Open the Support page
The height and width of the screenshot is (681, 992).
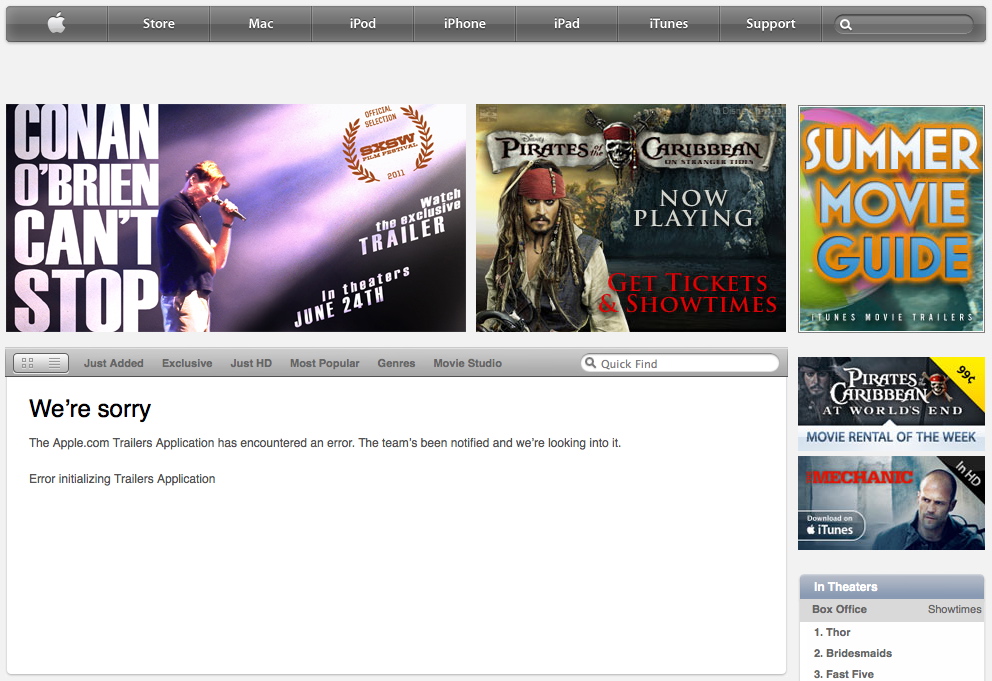coord(770,23)
